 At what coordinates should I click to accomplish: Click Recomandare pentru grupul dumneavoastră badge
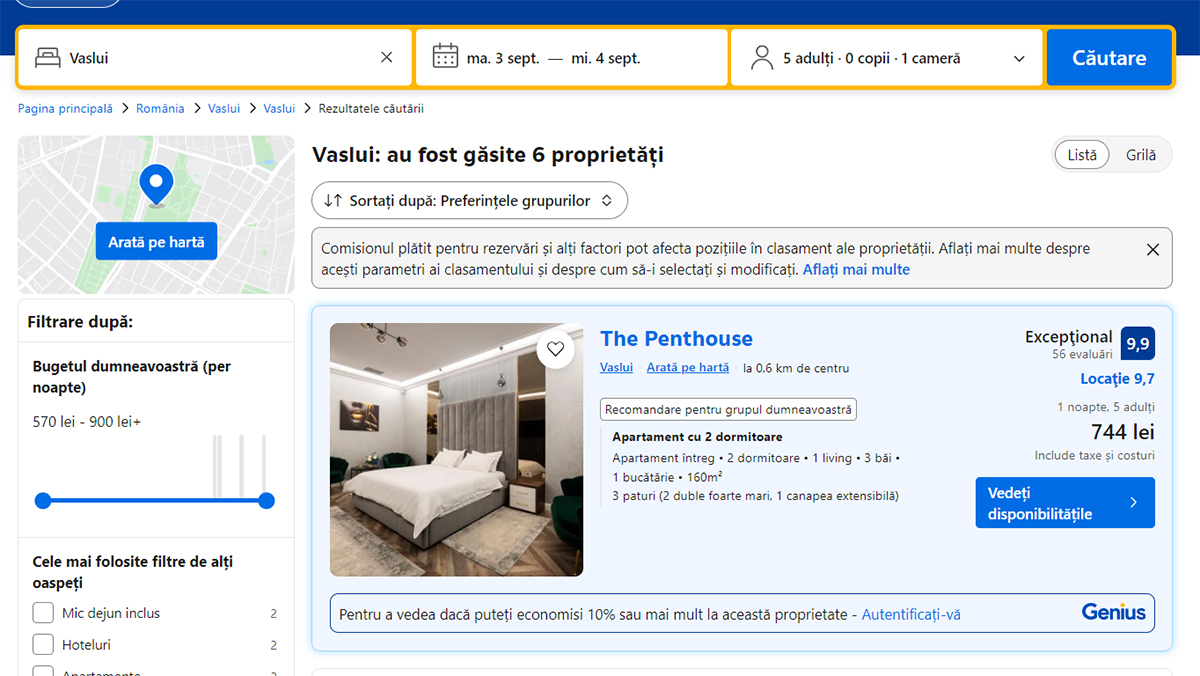click(x=729, y=409)
